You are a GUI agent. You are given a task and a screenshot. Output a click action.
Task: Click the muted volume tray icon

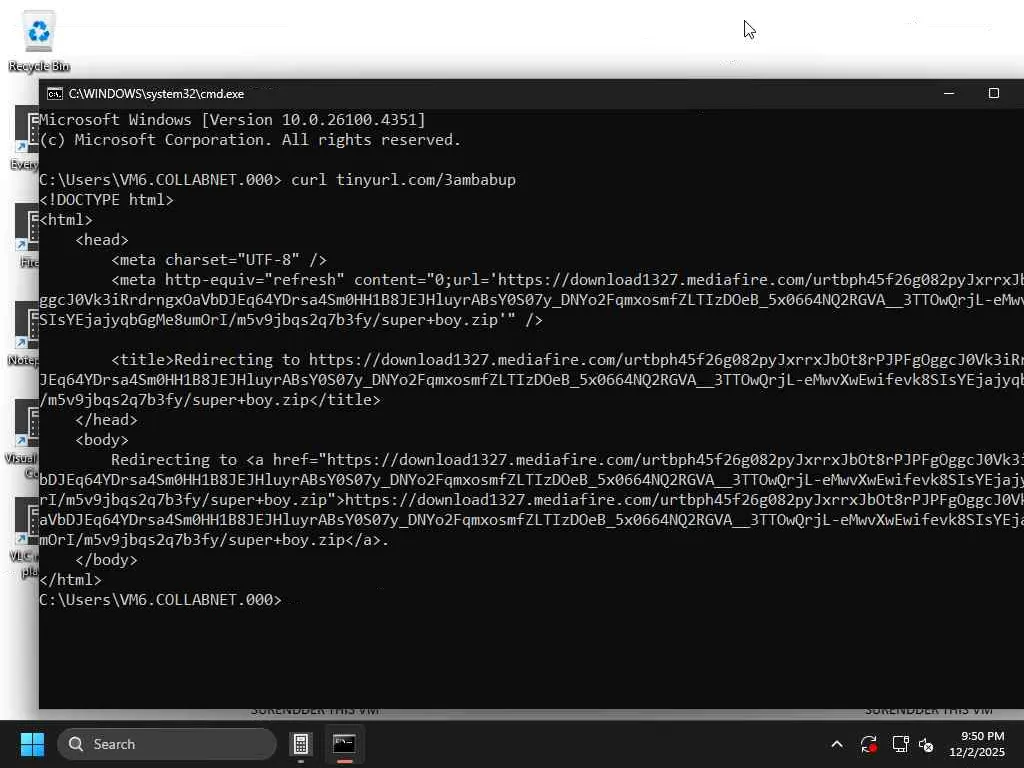tap(926, 744)
